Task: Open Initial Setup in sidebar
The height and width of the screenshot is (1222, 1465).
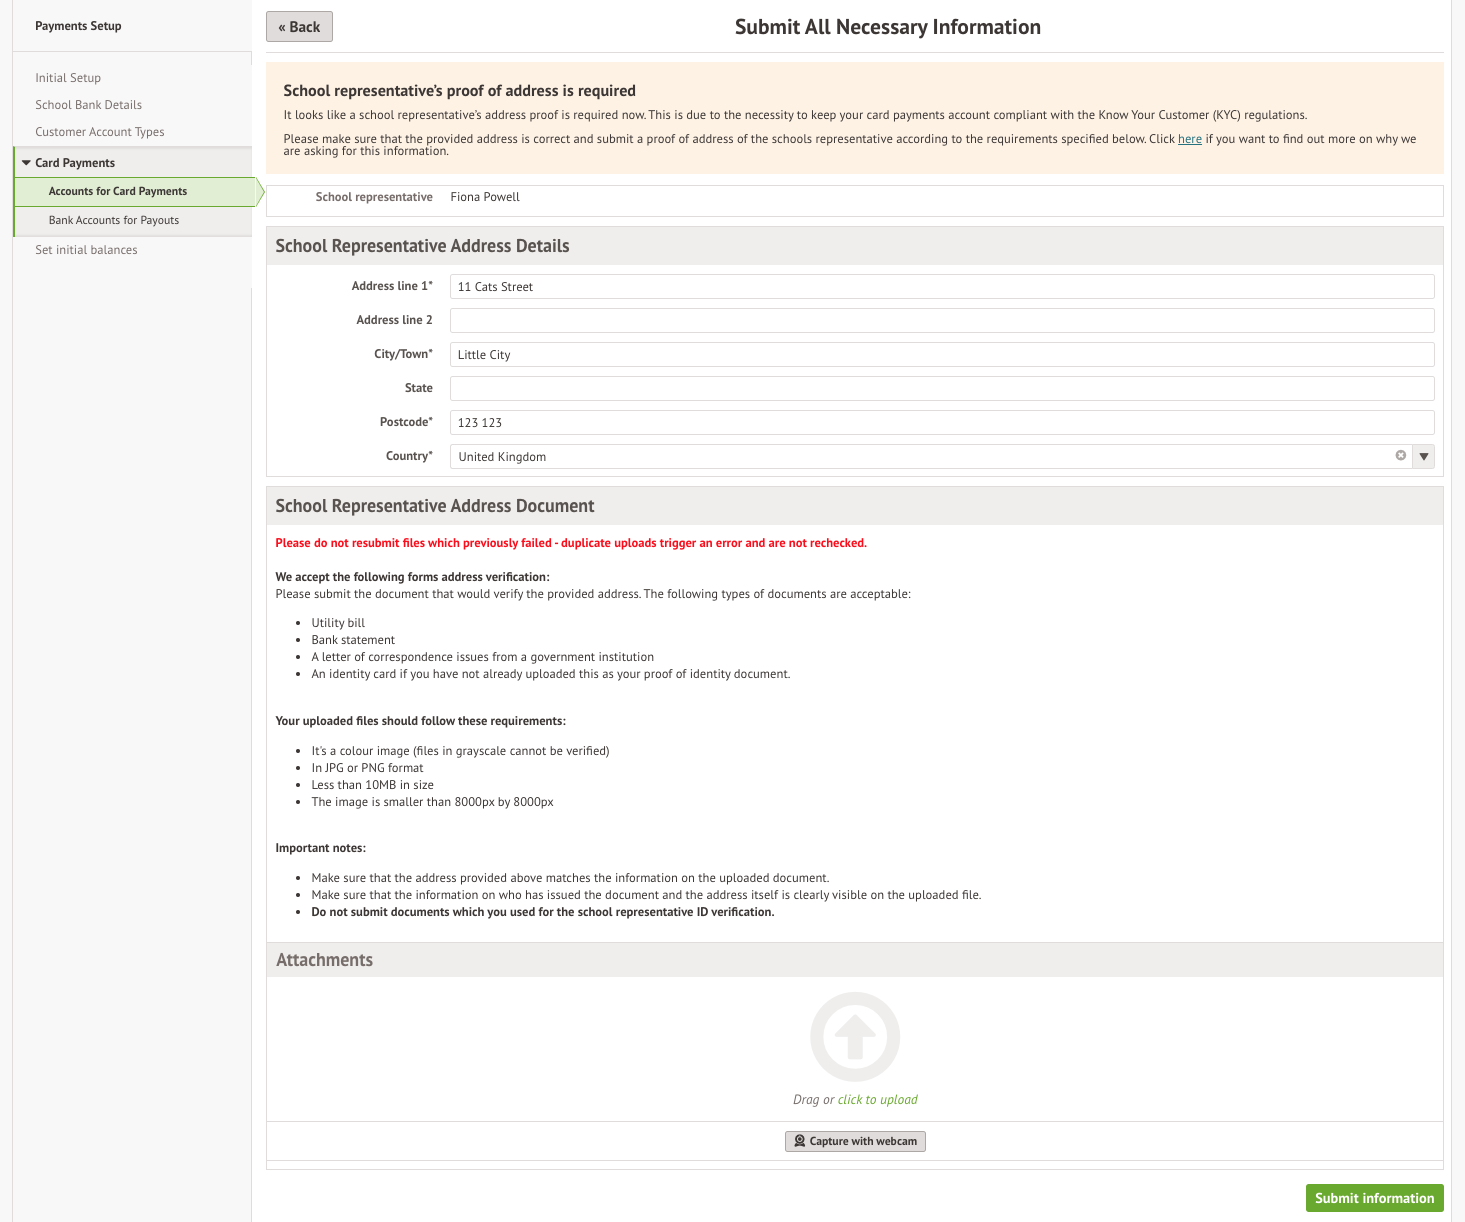Action: [x=68, y=78]
